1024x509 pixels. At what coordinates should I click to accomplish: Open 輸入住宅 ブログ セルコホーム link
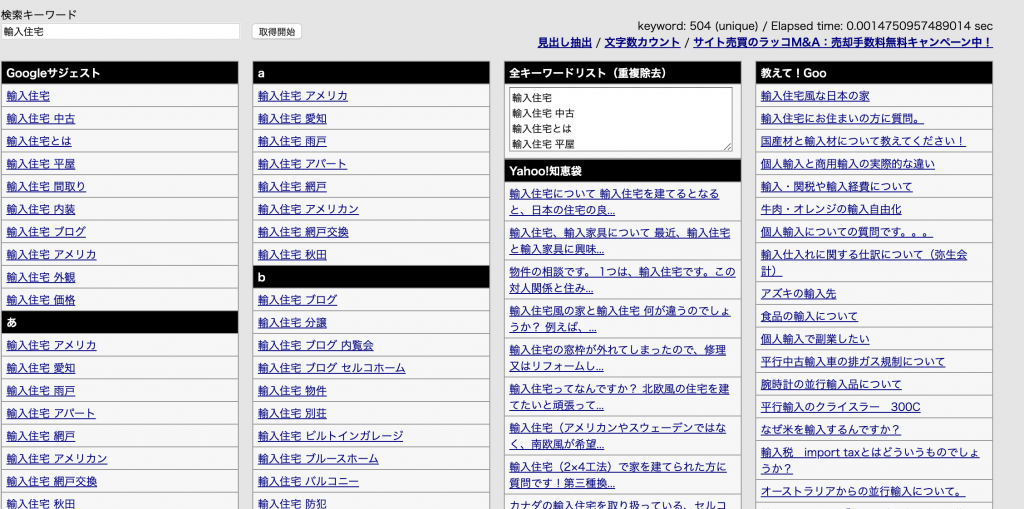point(332,368)
